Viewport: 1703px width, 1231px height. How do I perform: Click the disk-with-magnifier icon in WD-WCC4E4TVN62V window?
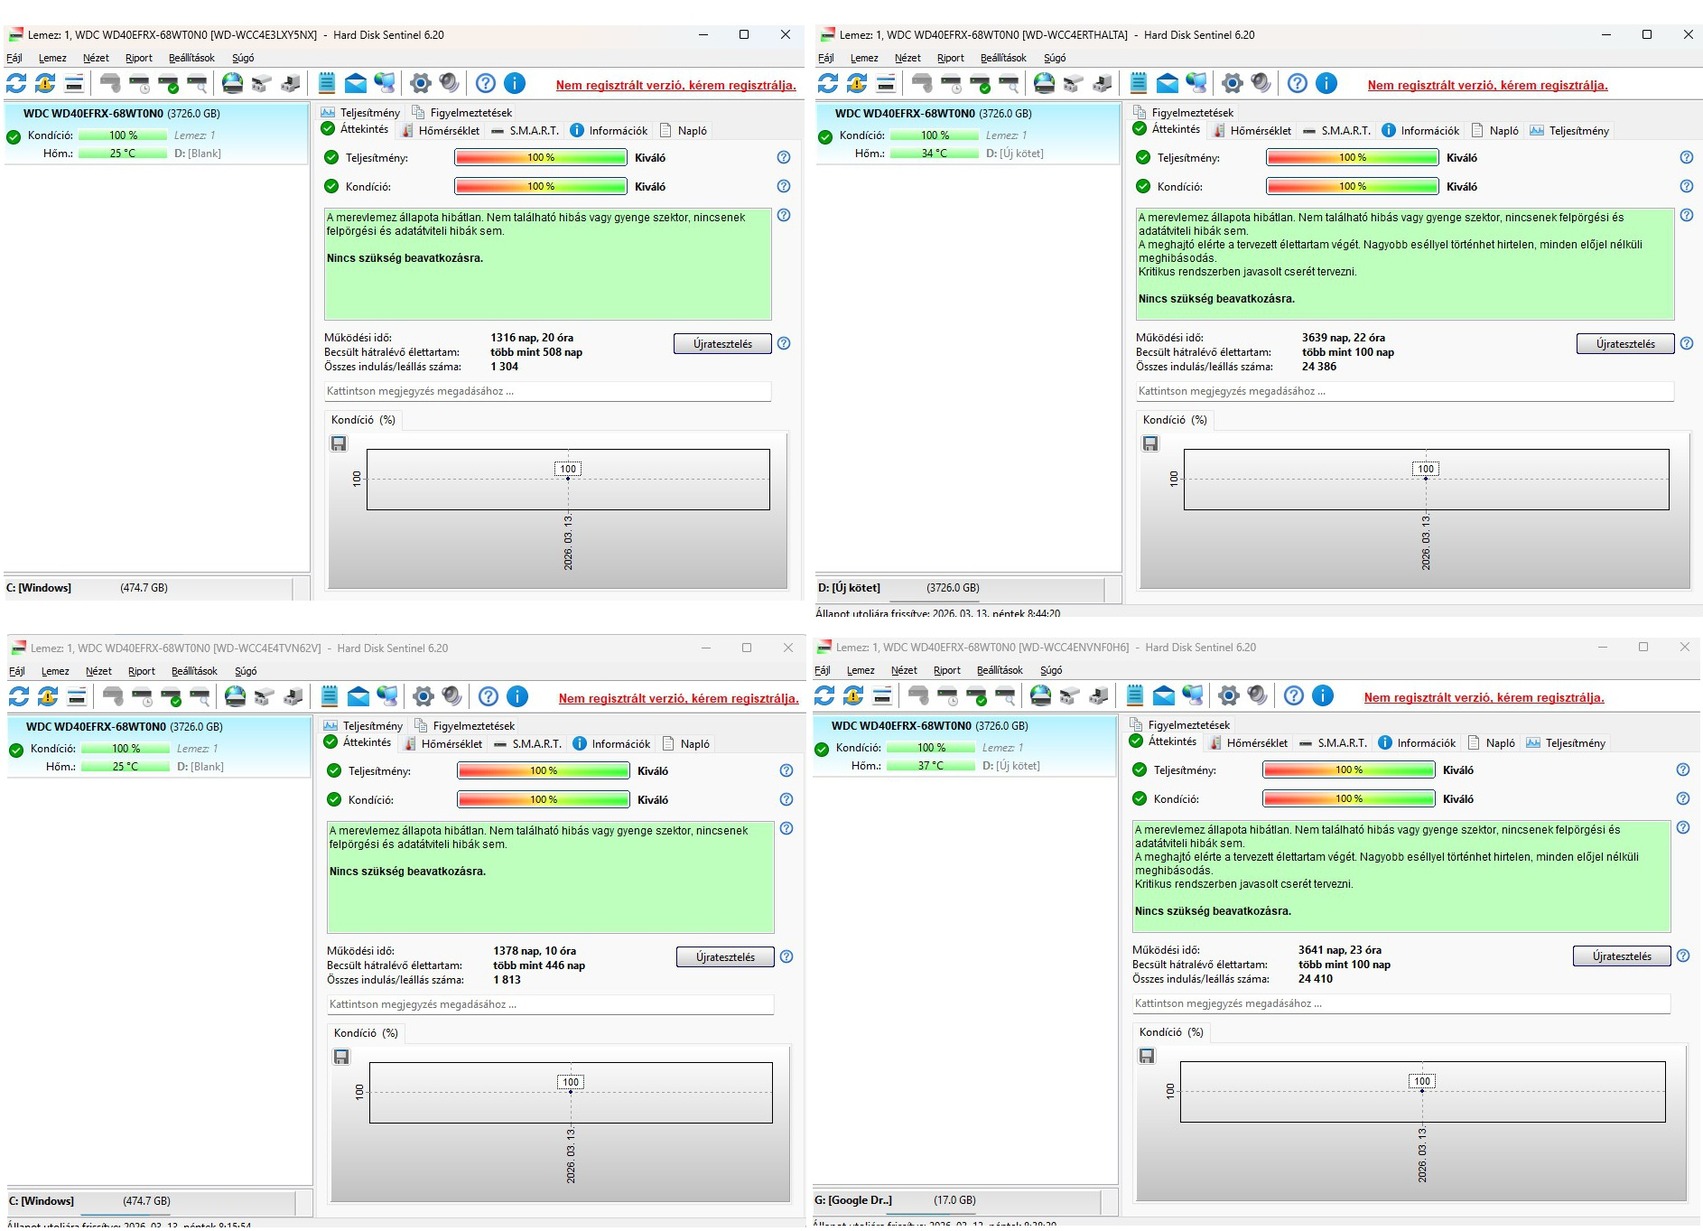[201, 696]
